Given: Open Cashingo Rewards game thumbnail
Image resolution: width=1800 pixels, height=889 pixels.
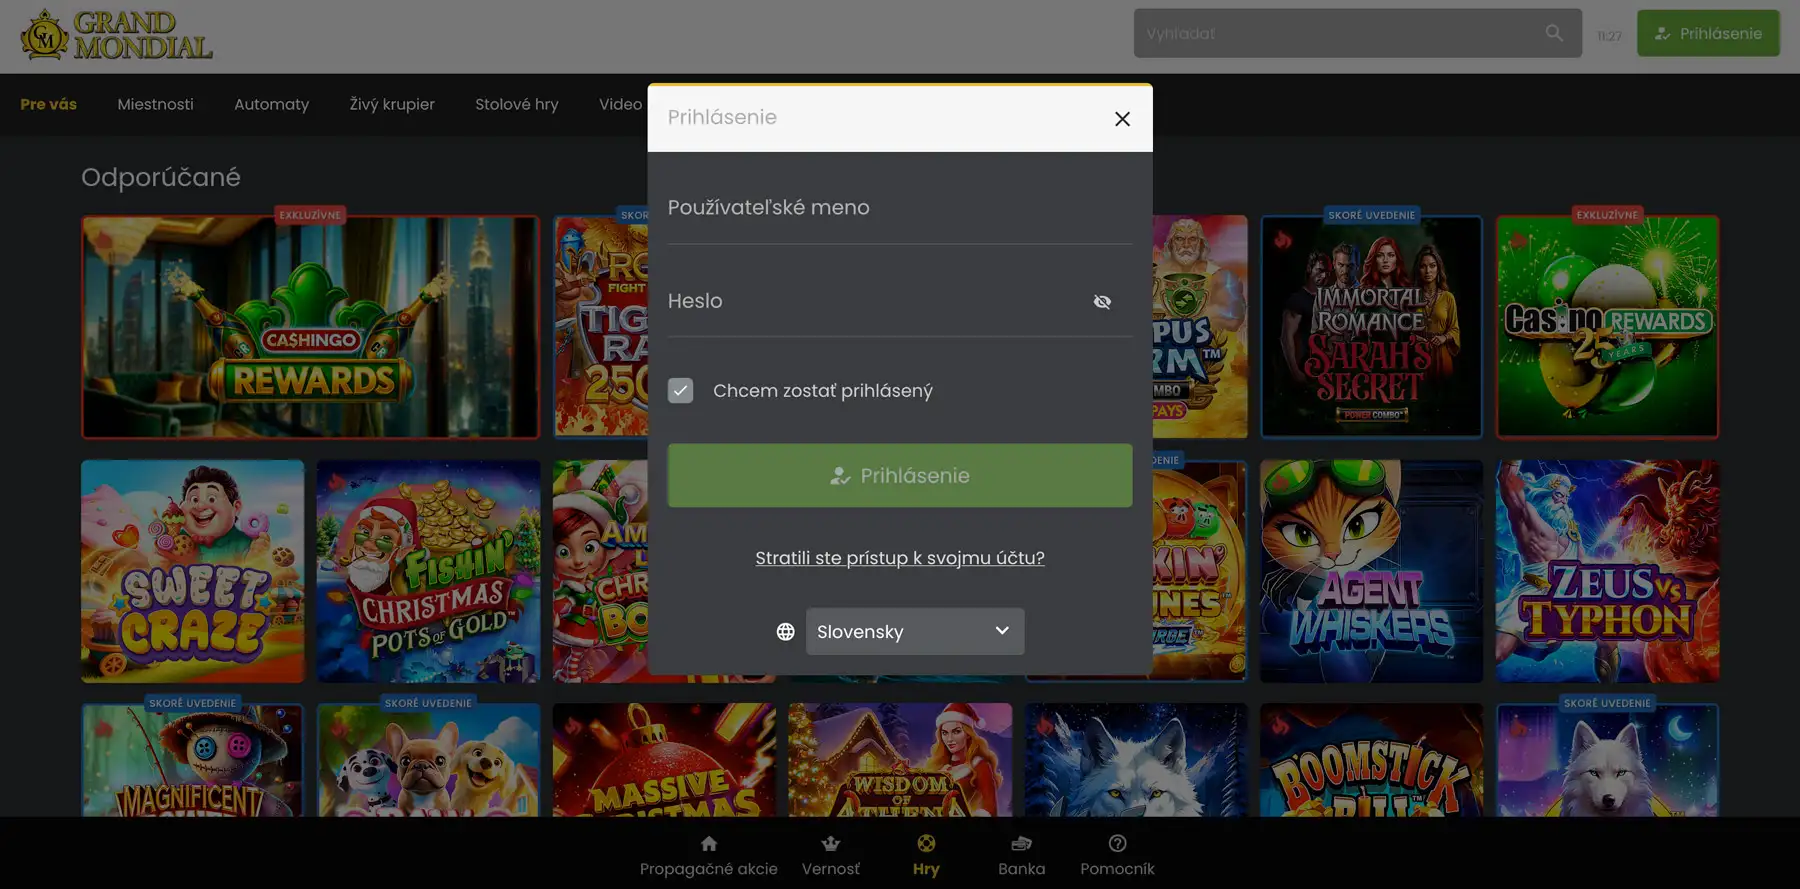Looking at the screenshot, I should coord(310,327).
